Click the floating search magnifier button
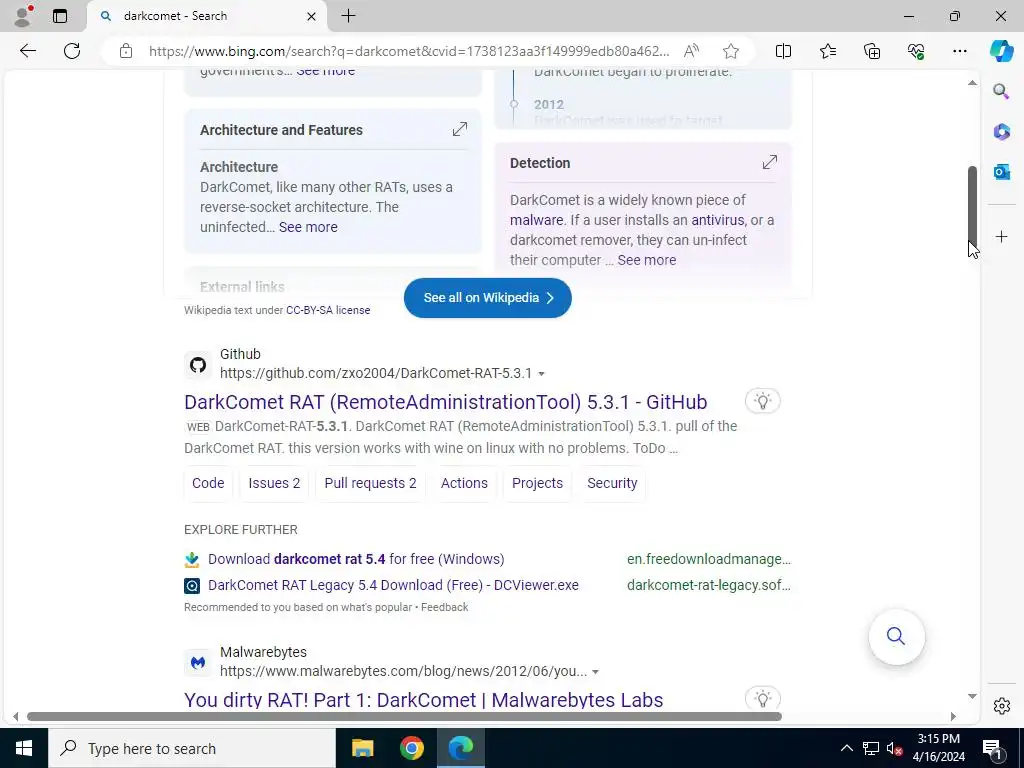The image size is (1024, 768). click(896, 636)
